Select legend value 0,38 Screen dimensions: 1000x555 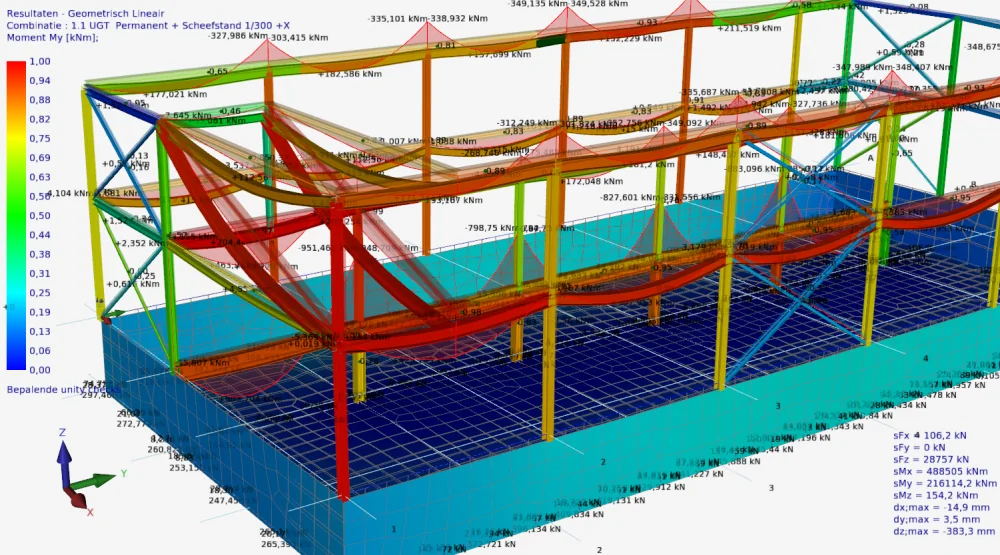pos(40,254)
